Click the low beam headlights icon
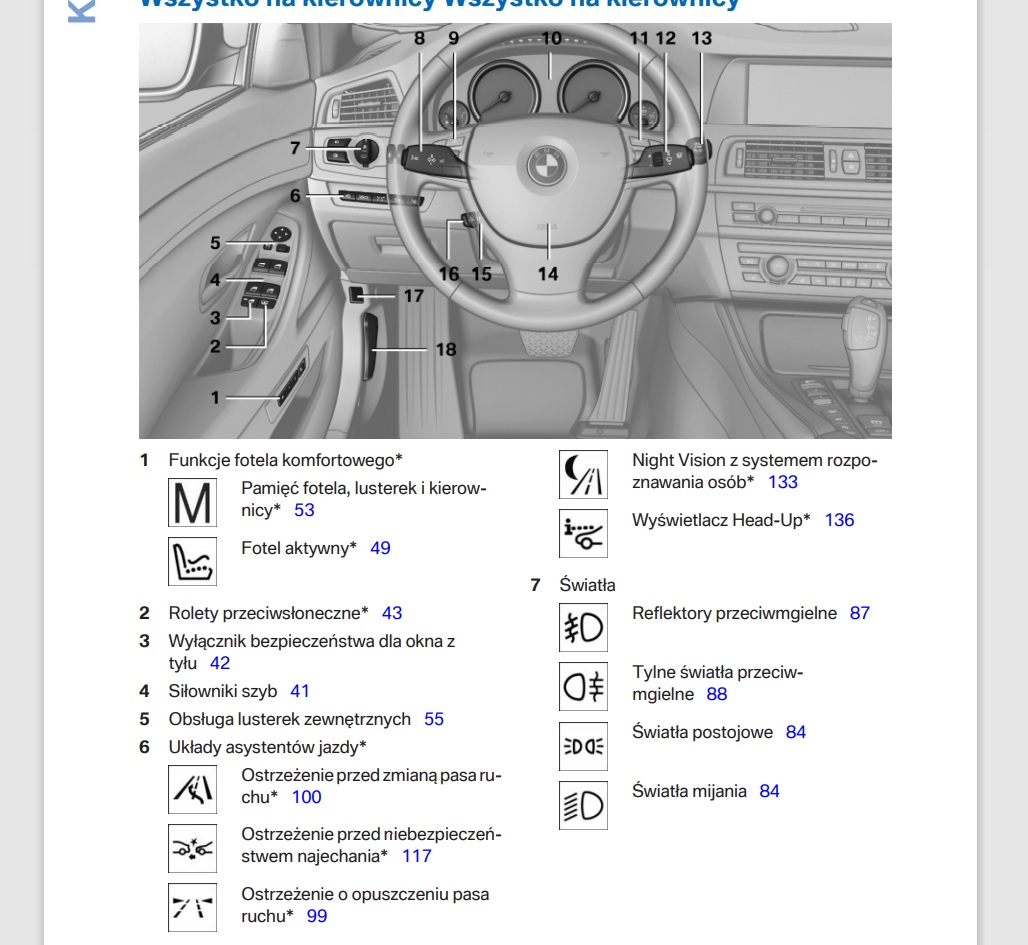1028x945 pixels. 583,805
